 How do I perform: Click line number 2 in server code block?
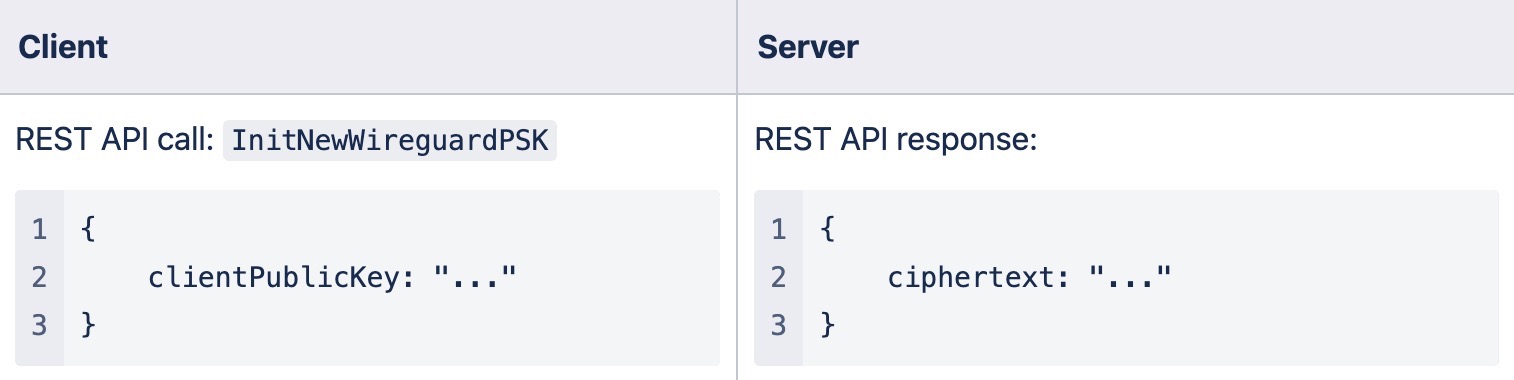pyautogui.click(x=778, y=277)
